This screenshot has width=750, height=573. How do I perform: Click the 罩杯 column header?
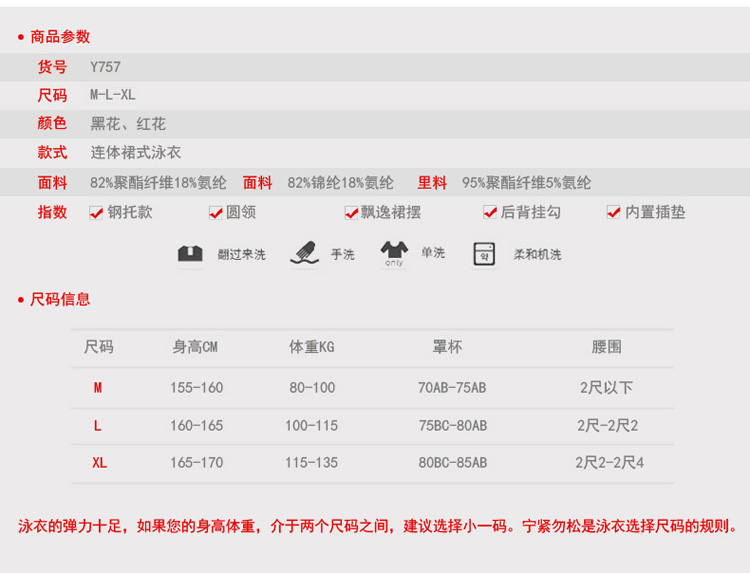tap(447, 347)
